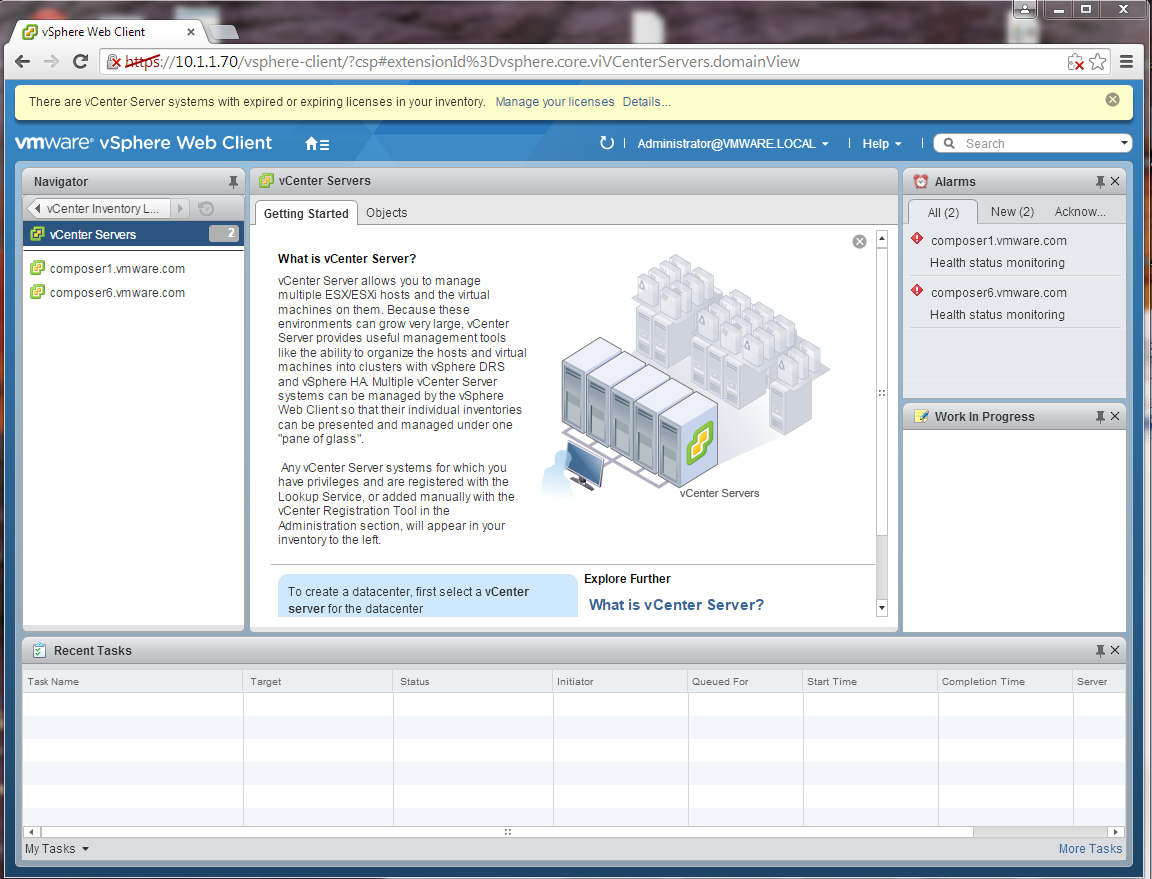Open composer1.vmware.com in Navigator
This screenshot has width=1152, height=879.
click(x=117, y=269)
